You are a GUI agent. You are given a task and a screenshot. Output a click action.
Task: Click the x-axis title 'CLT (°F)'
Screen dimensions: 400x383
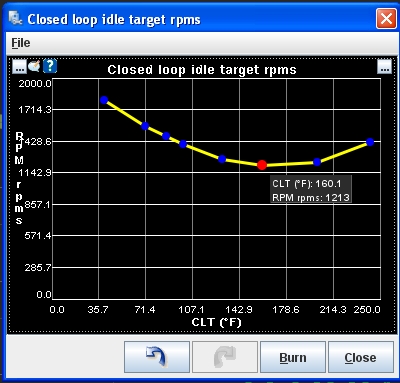216,322
